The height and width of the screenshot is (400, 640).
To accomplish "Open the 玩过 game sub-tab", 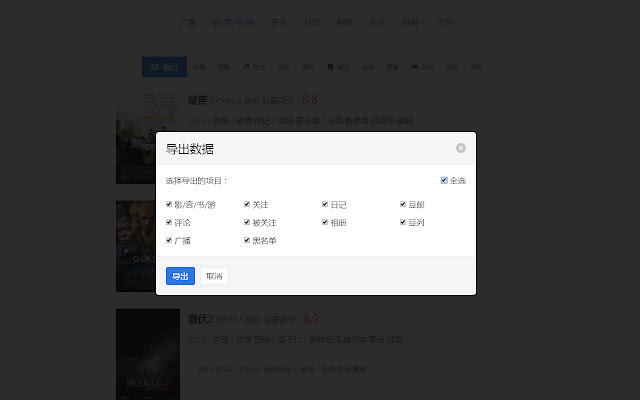I will click(422, 67).
